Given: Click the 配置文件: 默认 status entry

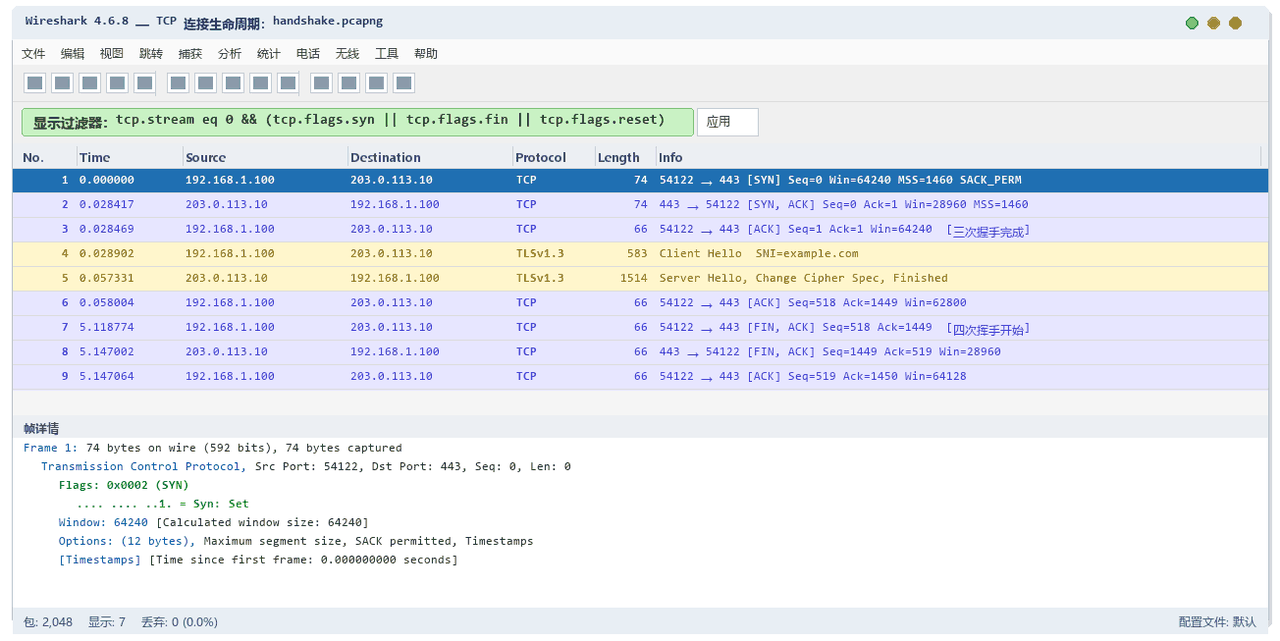Looking at the screenshot, I should tap(1217, 622).
